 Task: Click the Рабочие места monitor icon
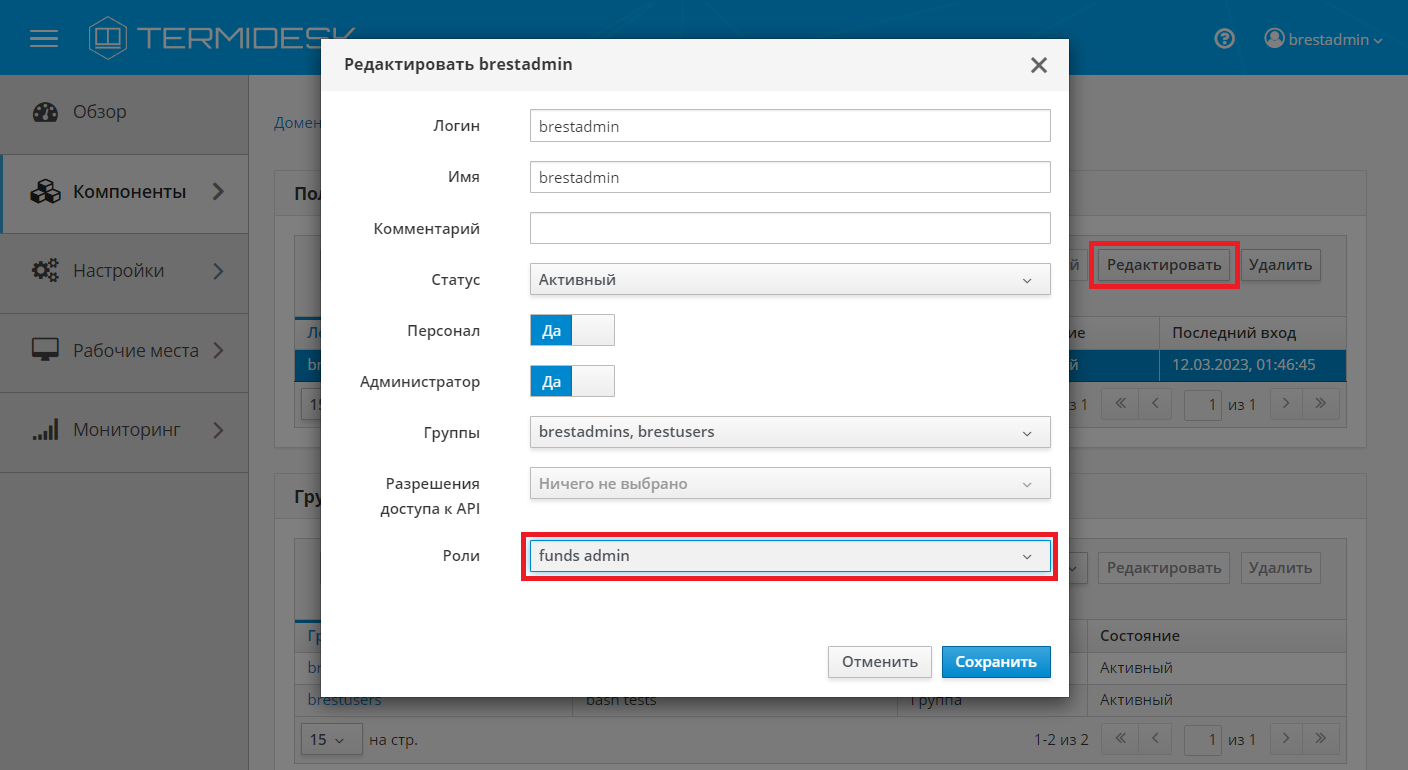(x=46, y=351)
